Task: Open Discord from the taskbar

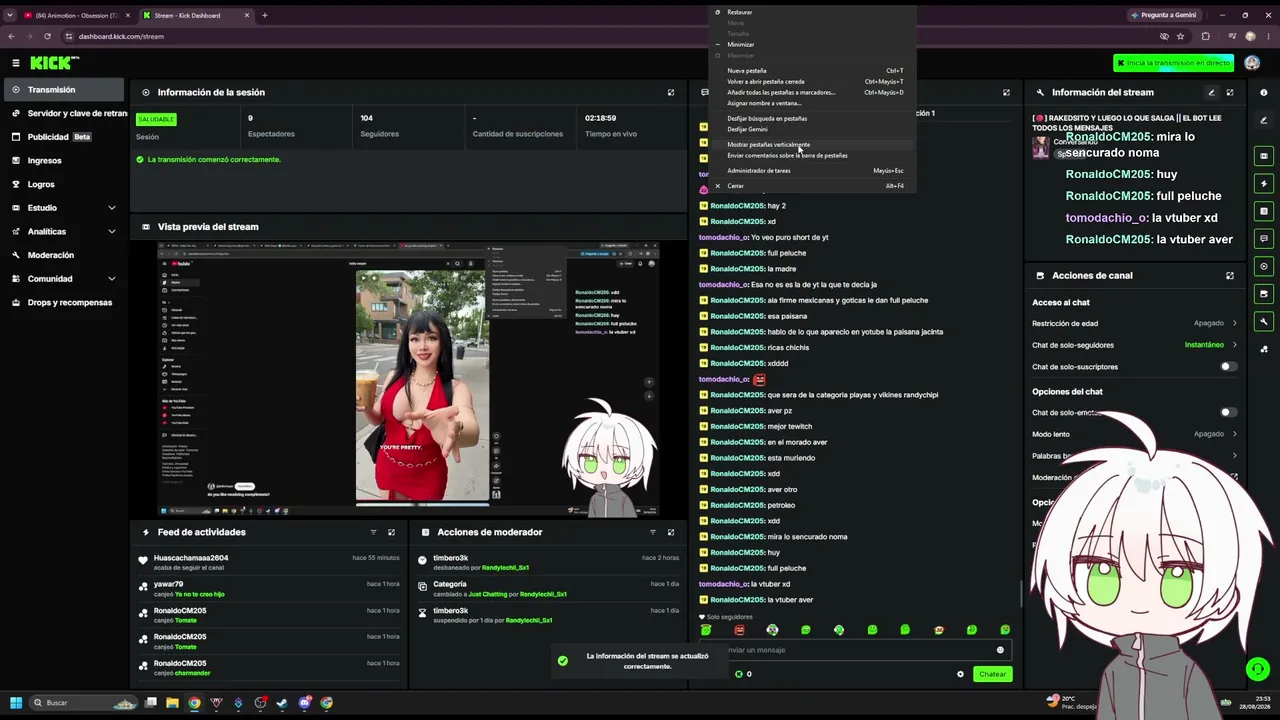Action: click(x=304, y=702)
